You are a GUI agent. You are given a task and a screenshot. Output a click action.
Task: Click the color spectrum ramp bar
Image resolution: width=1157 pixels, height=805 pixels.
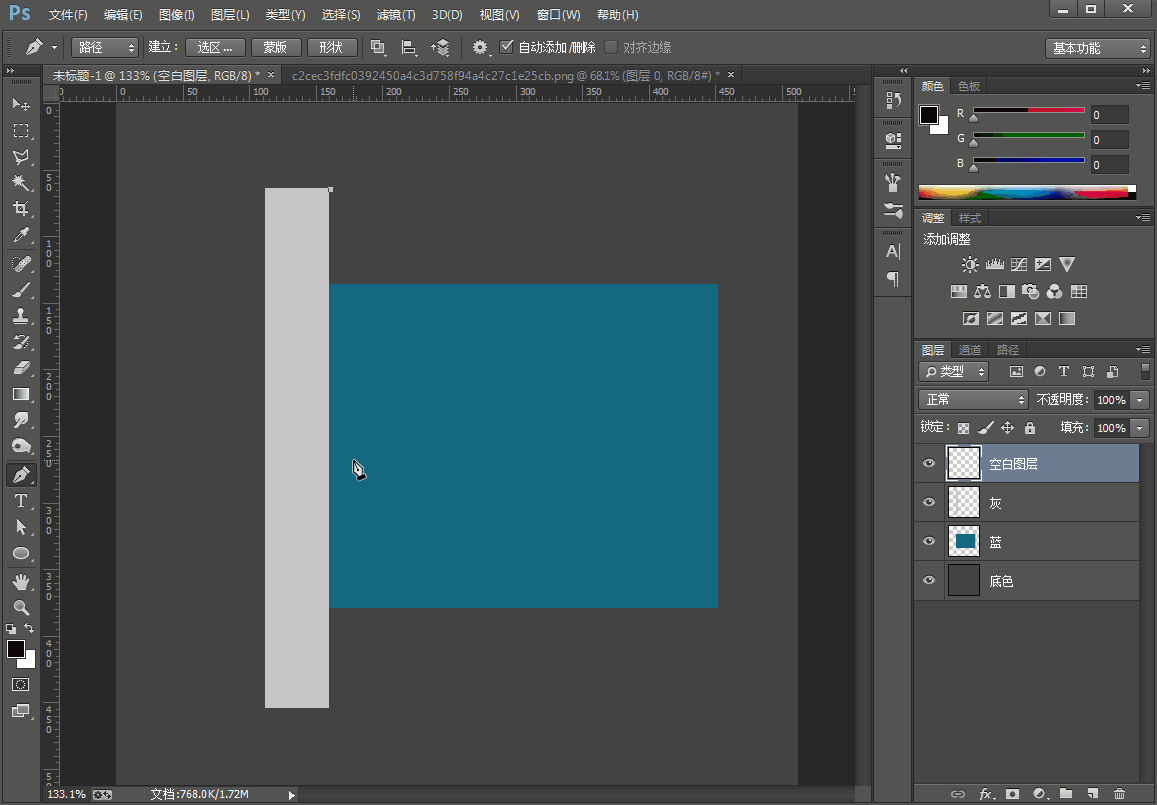point(1026,192)
